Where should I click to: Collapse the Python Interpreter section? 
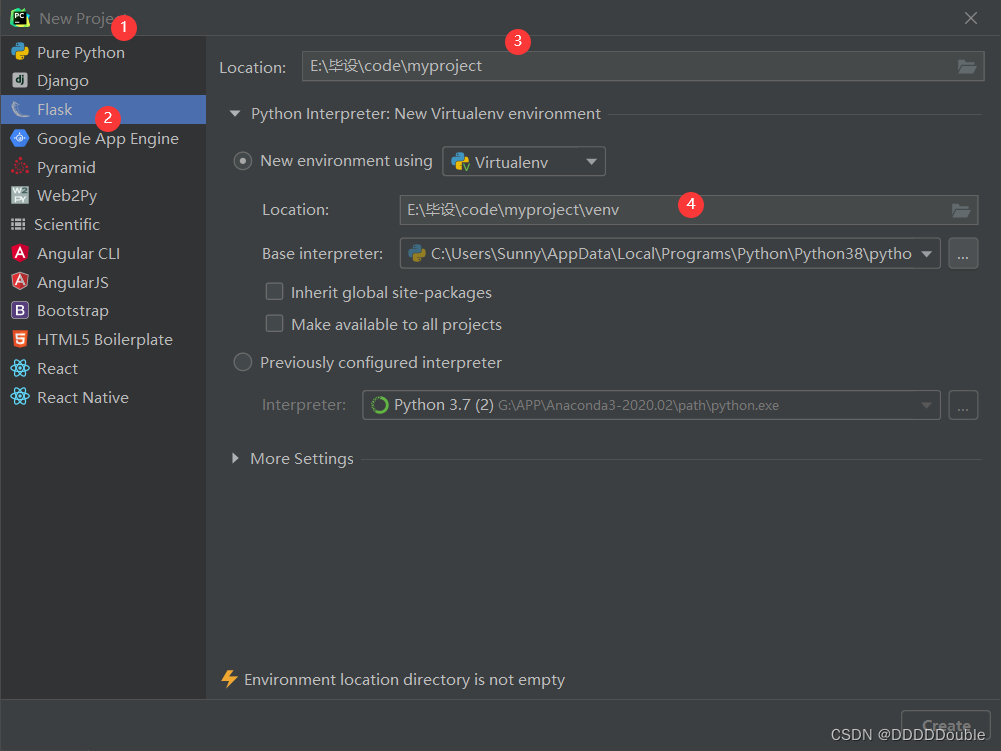click(235, 114)
